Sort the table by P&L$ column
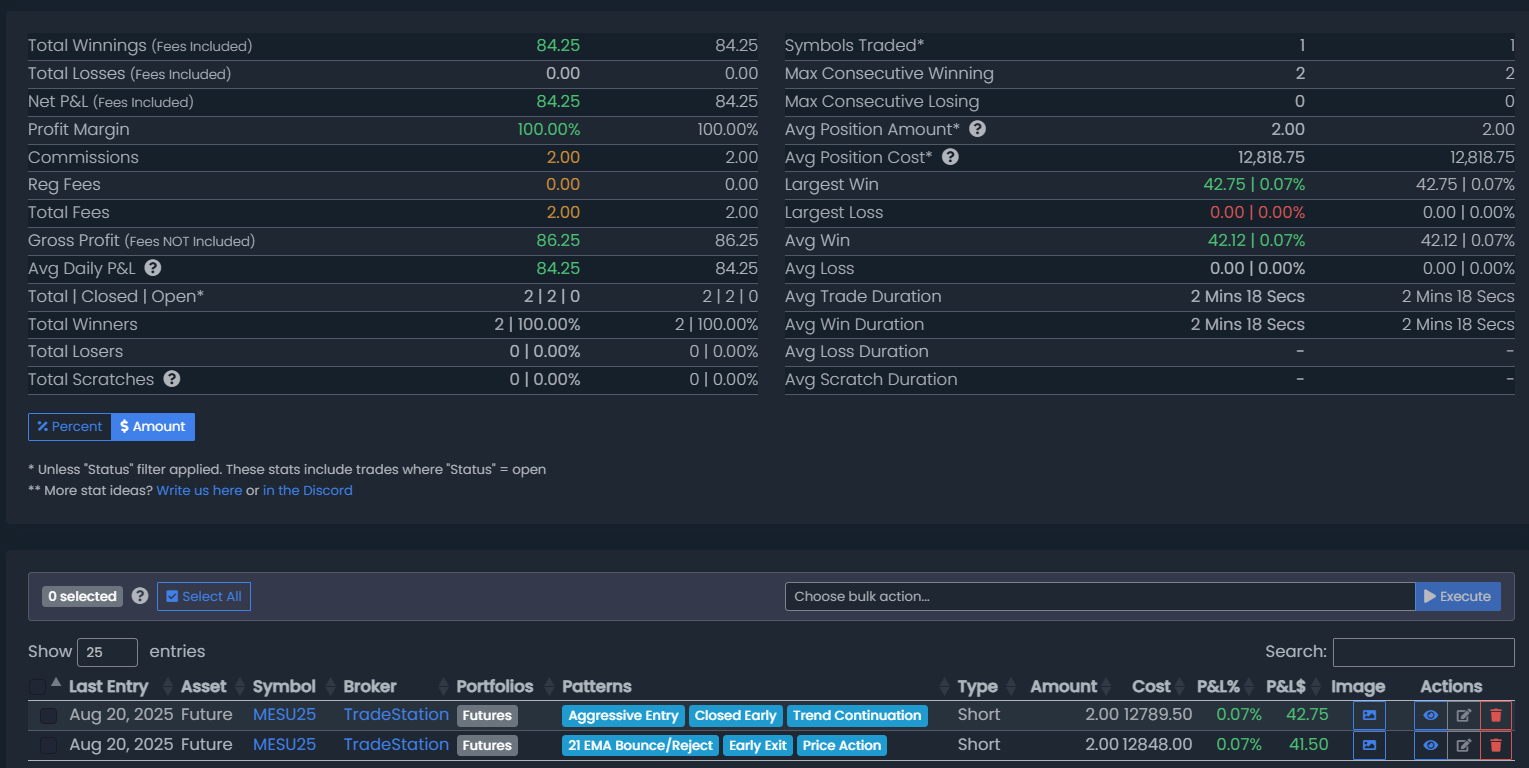Image resolution: width=1529 pixels, height=768 pixels. (x=1285, y=686)
